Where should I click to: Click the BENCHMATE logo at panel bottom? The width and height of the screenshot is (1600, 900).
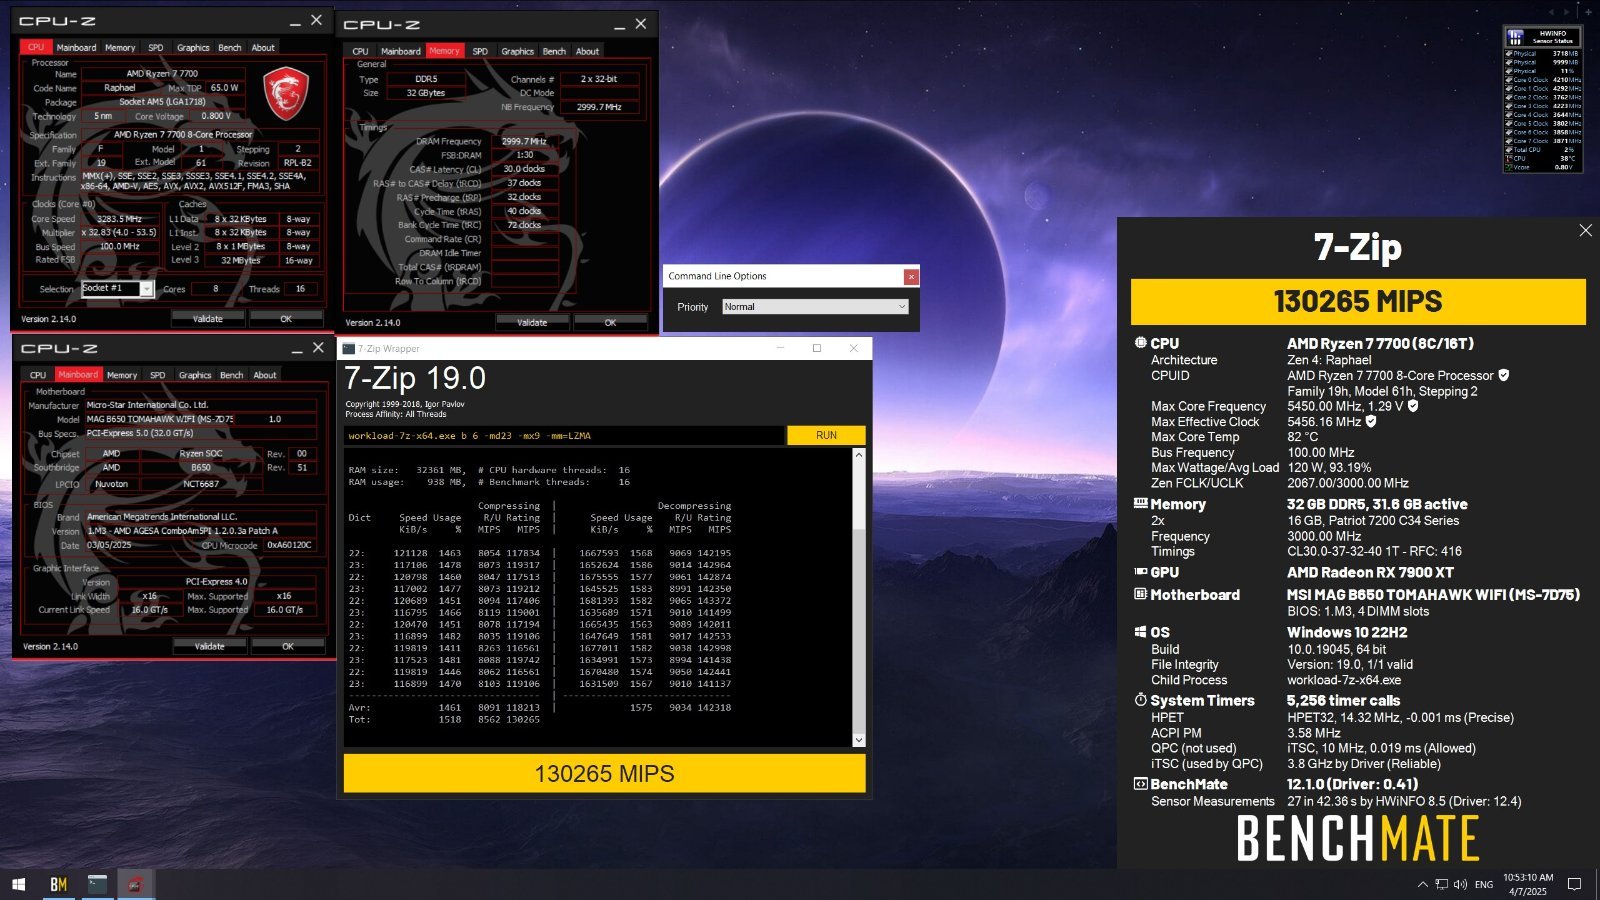coord(1358,838)
